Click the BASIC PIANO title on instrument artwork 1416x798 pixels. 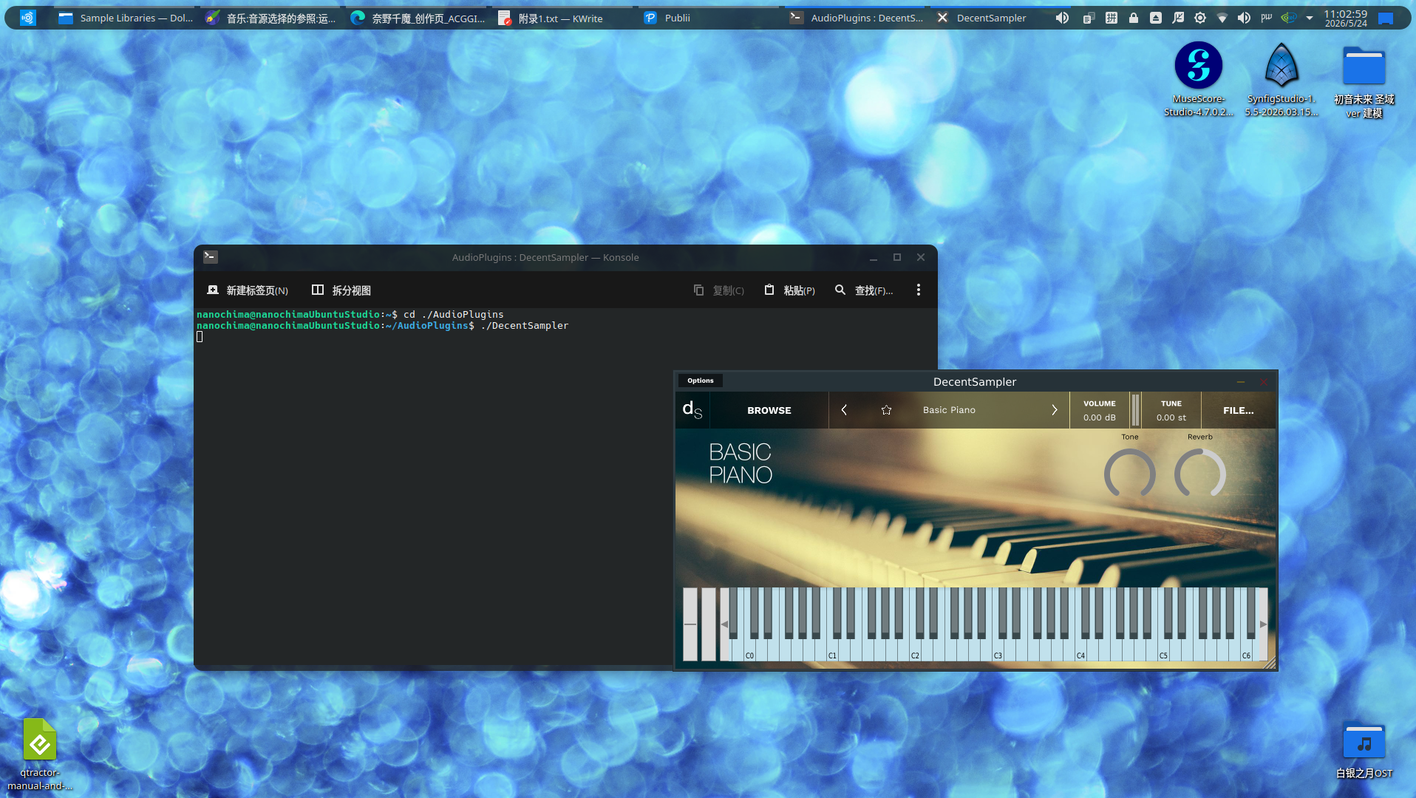(740, 463)
